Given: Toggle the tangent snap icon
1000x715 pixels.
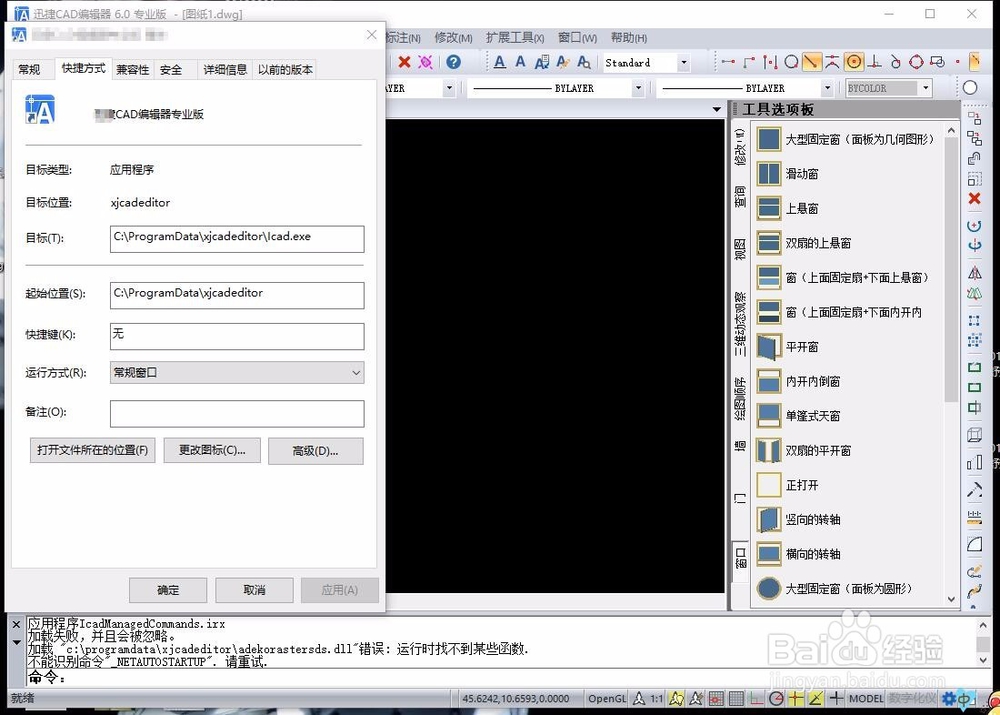Looking at the screenshot, I should point(895,62).
